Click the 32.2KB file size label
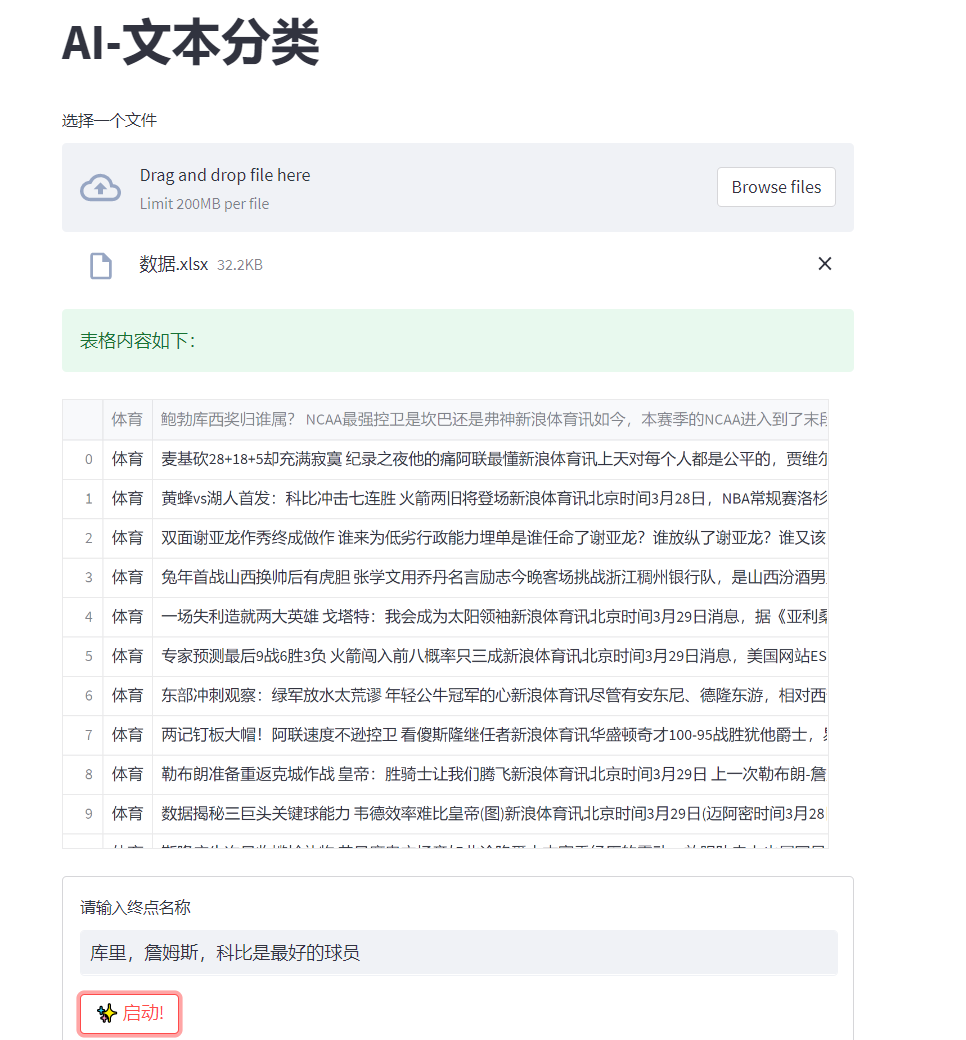This screenshot has height=1040, width=966. point(240,265)
